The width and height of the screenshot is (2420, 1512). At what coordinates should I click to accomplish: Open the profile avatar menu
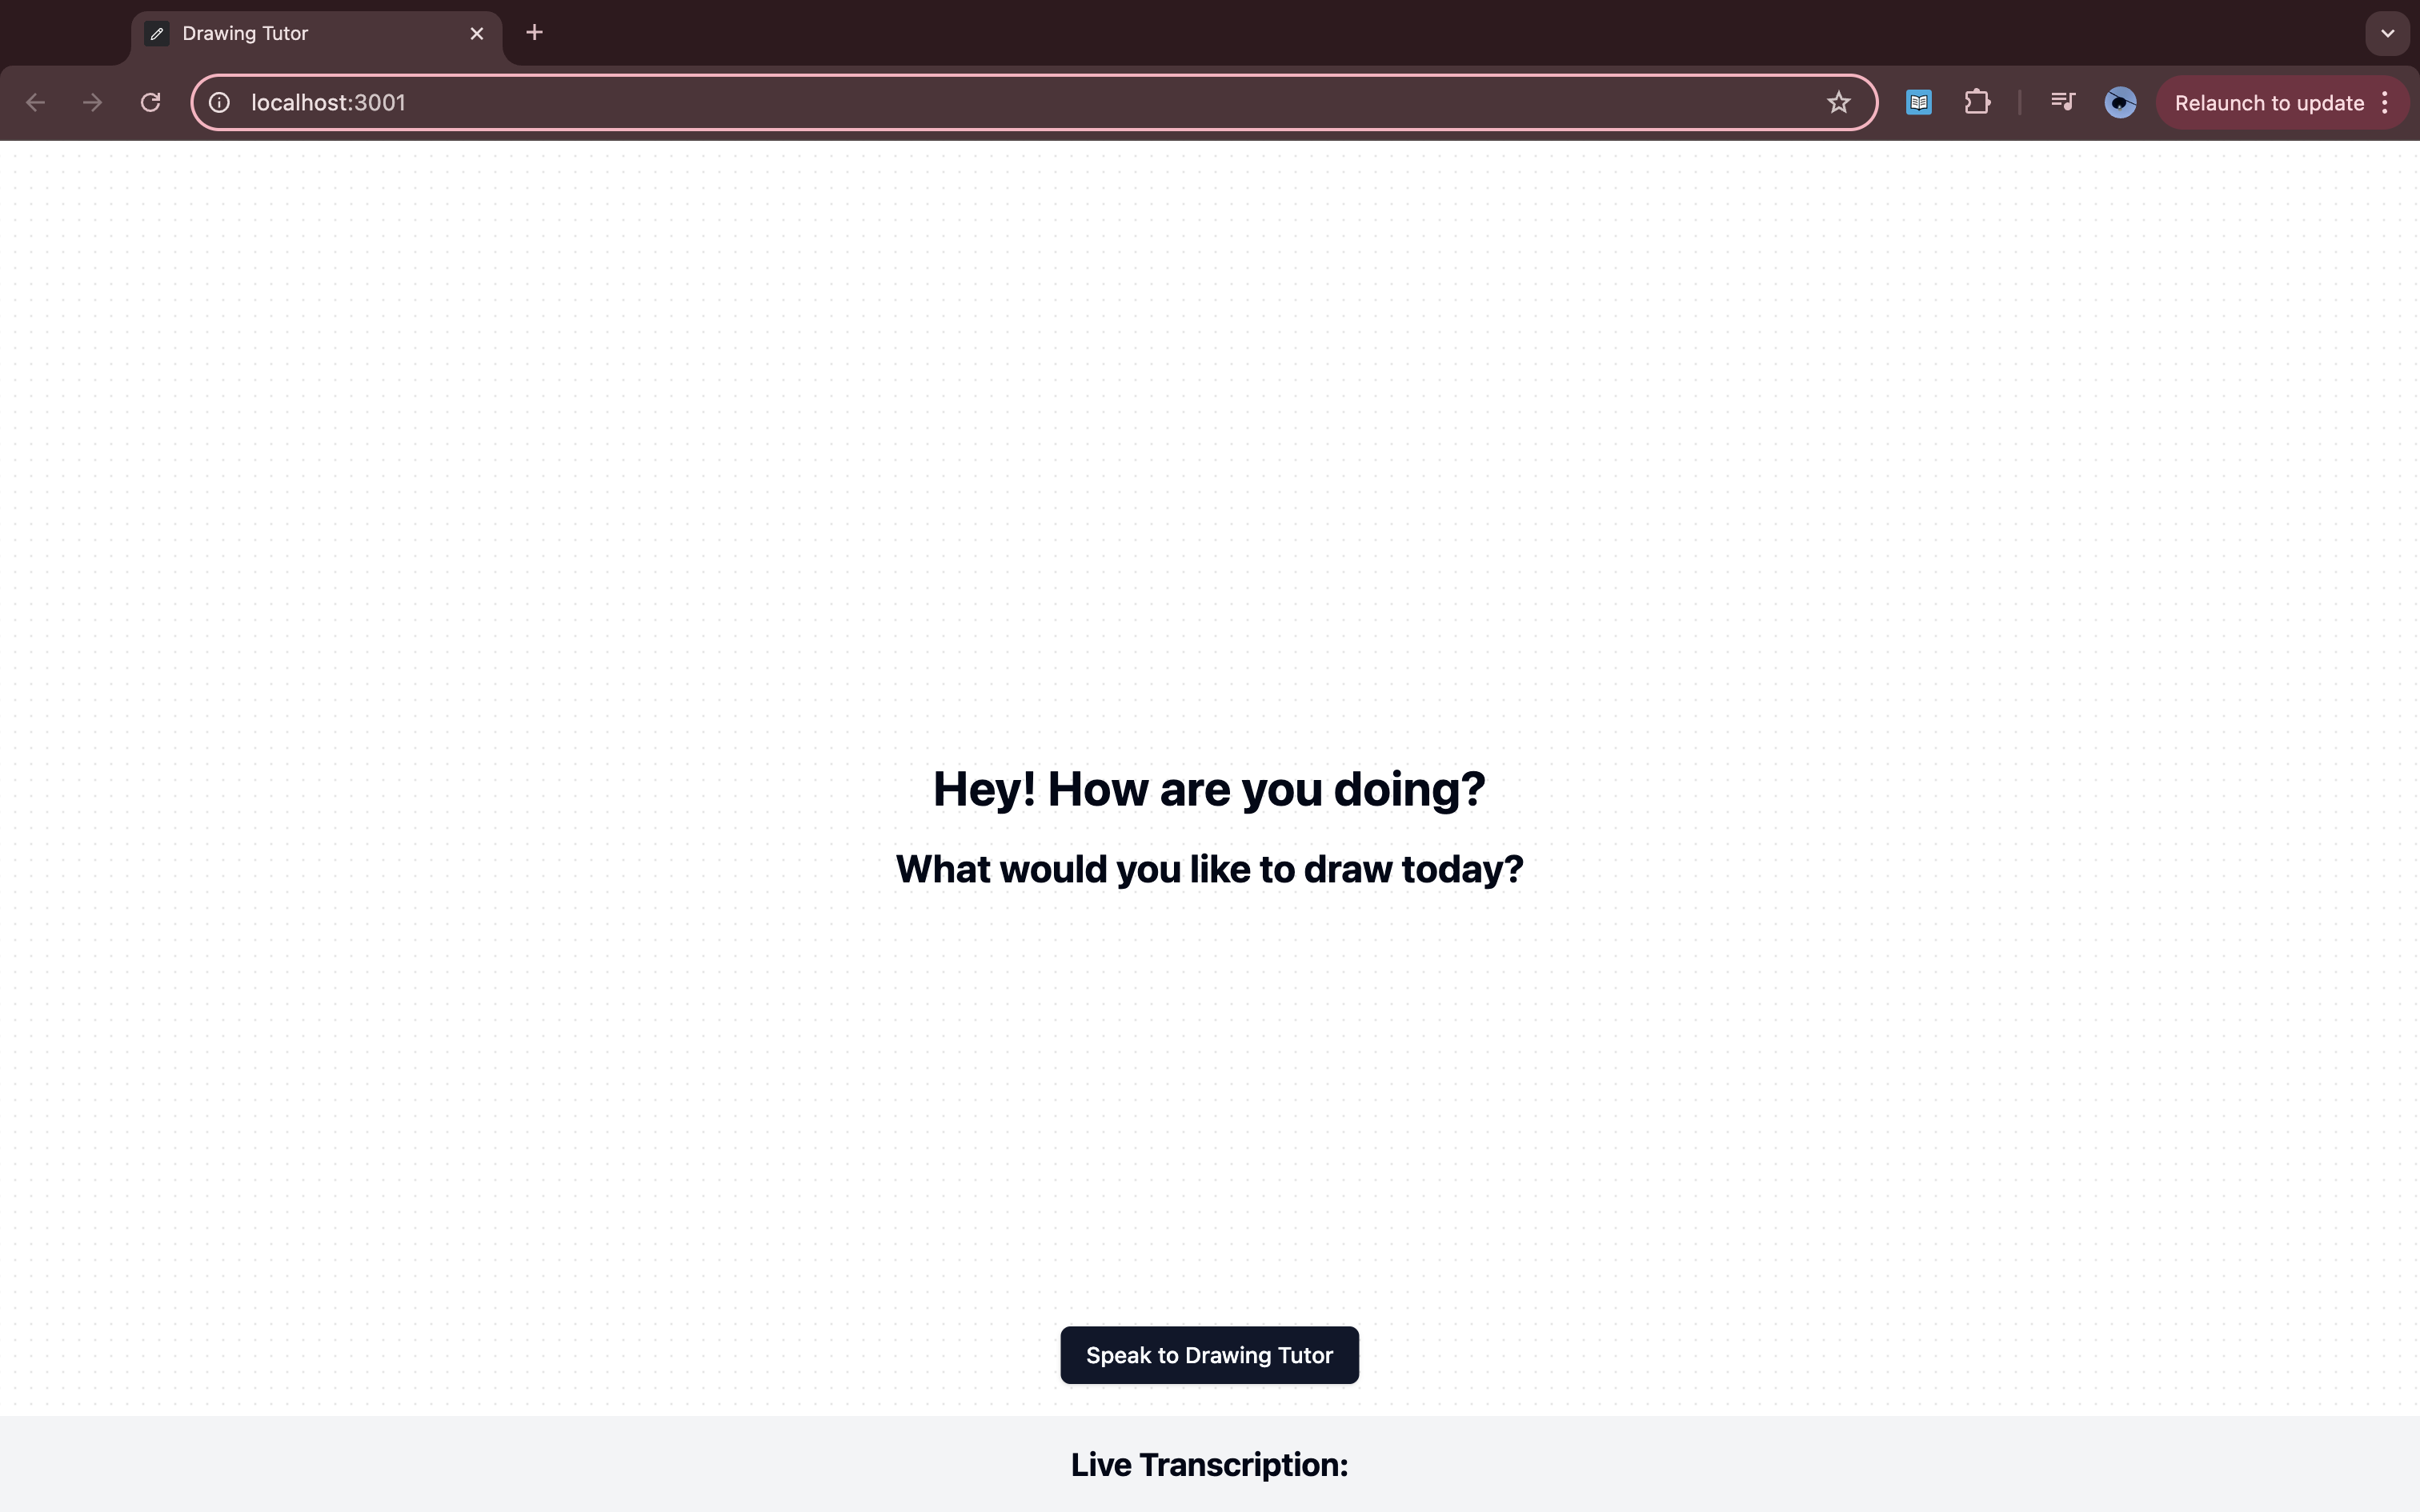click(2120, 103)
